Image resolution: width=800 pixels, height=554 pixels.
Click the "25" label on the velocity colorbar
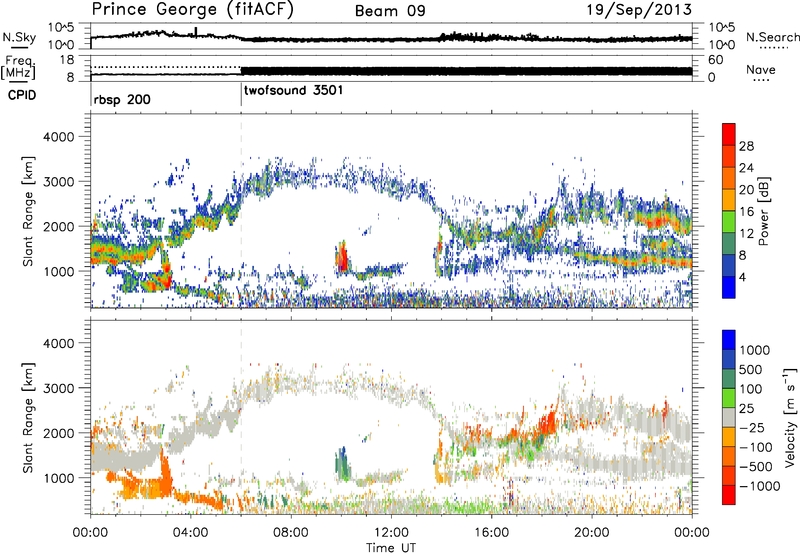click(x=748, y=409)
